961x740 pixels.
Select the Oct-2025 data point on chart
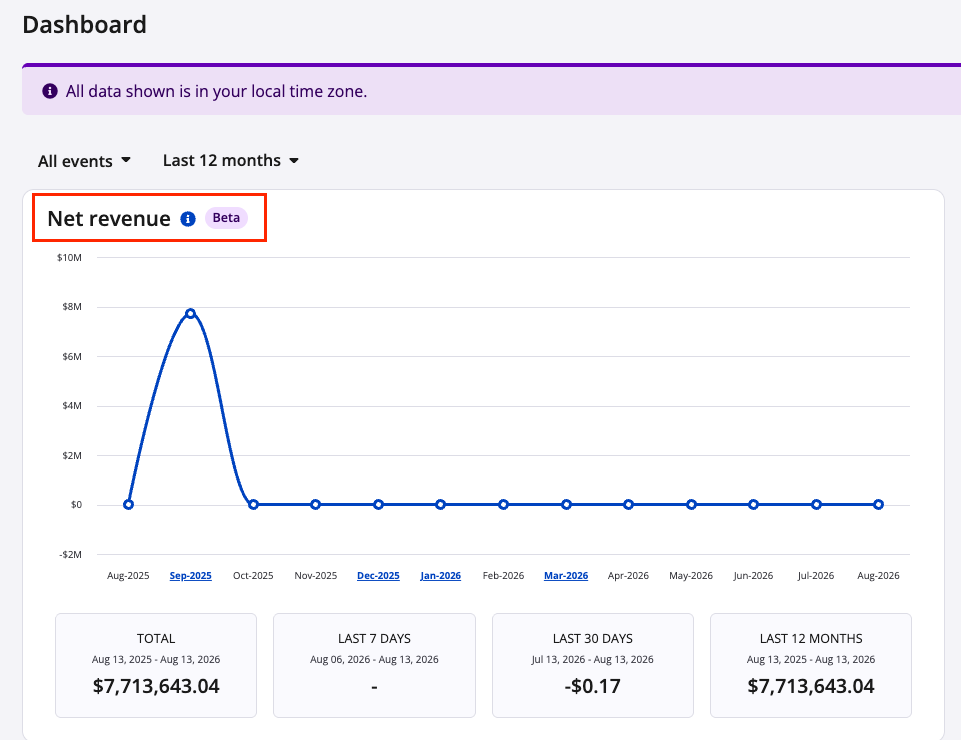(253, 505)
